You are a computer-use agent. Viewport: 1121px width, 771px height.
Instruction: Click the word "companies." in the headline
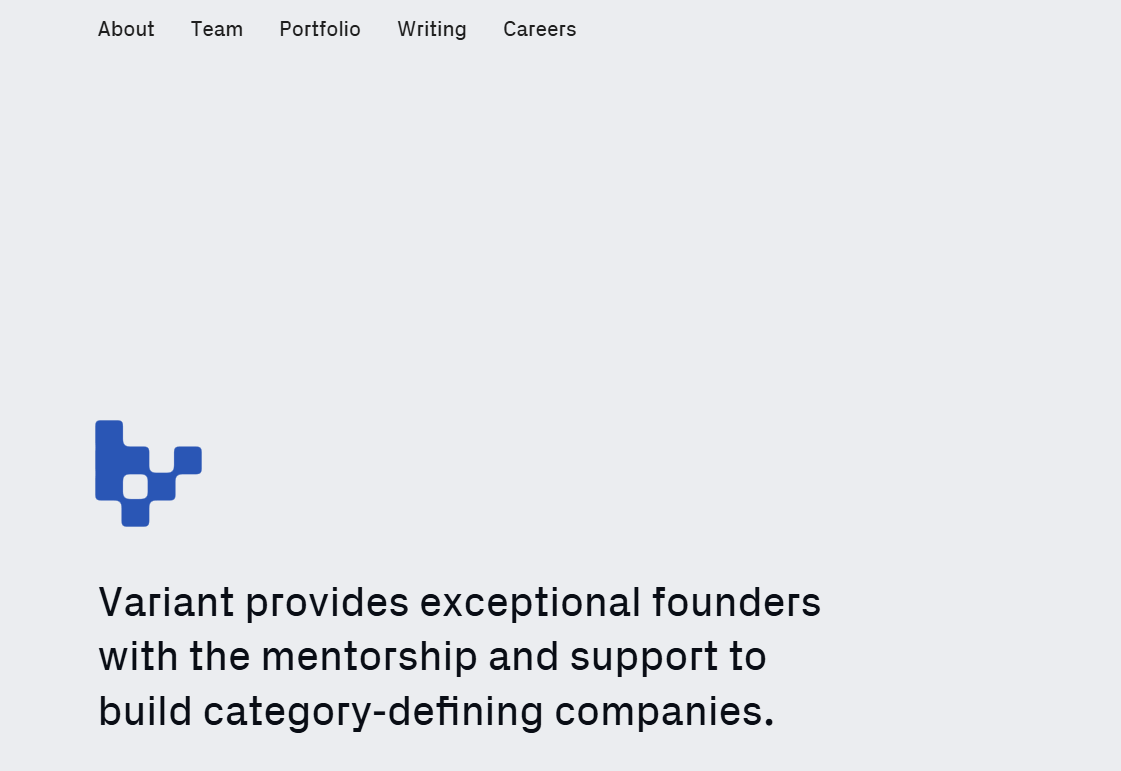coord(664,713)
